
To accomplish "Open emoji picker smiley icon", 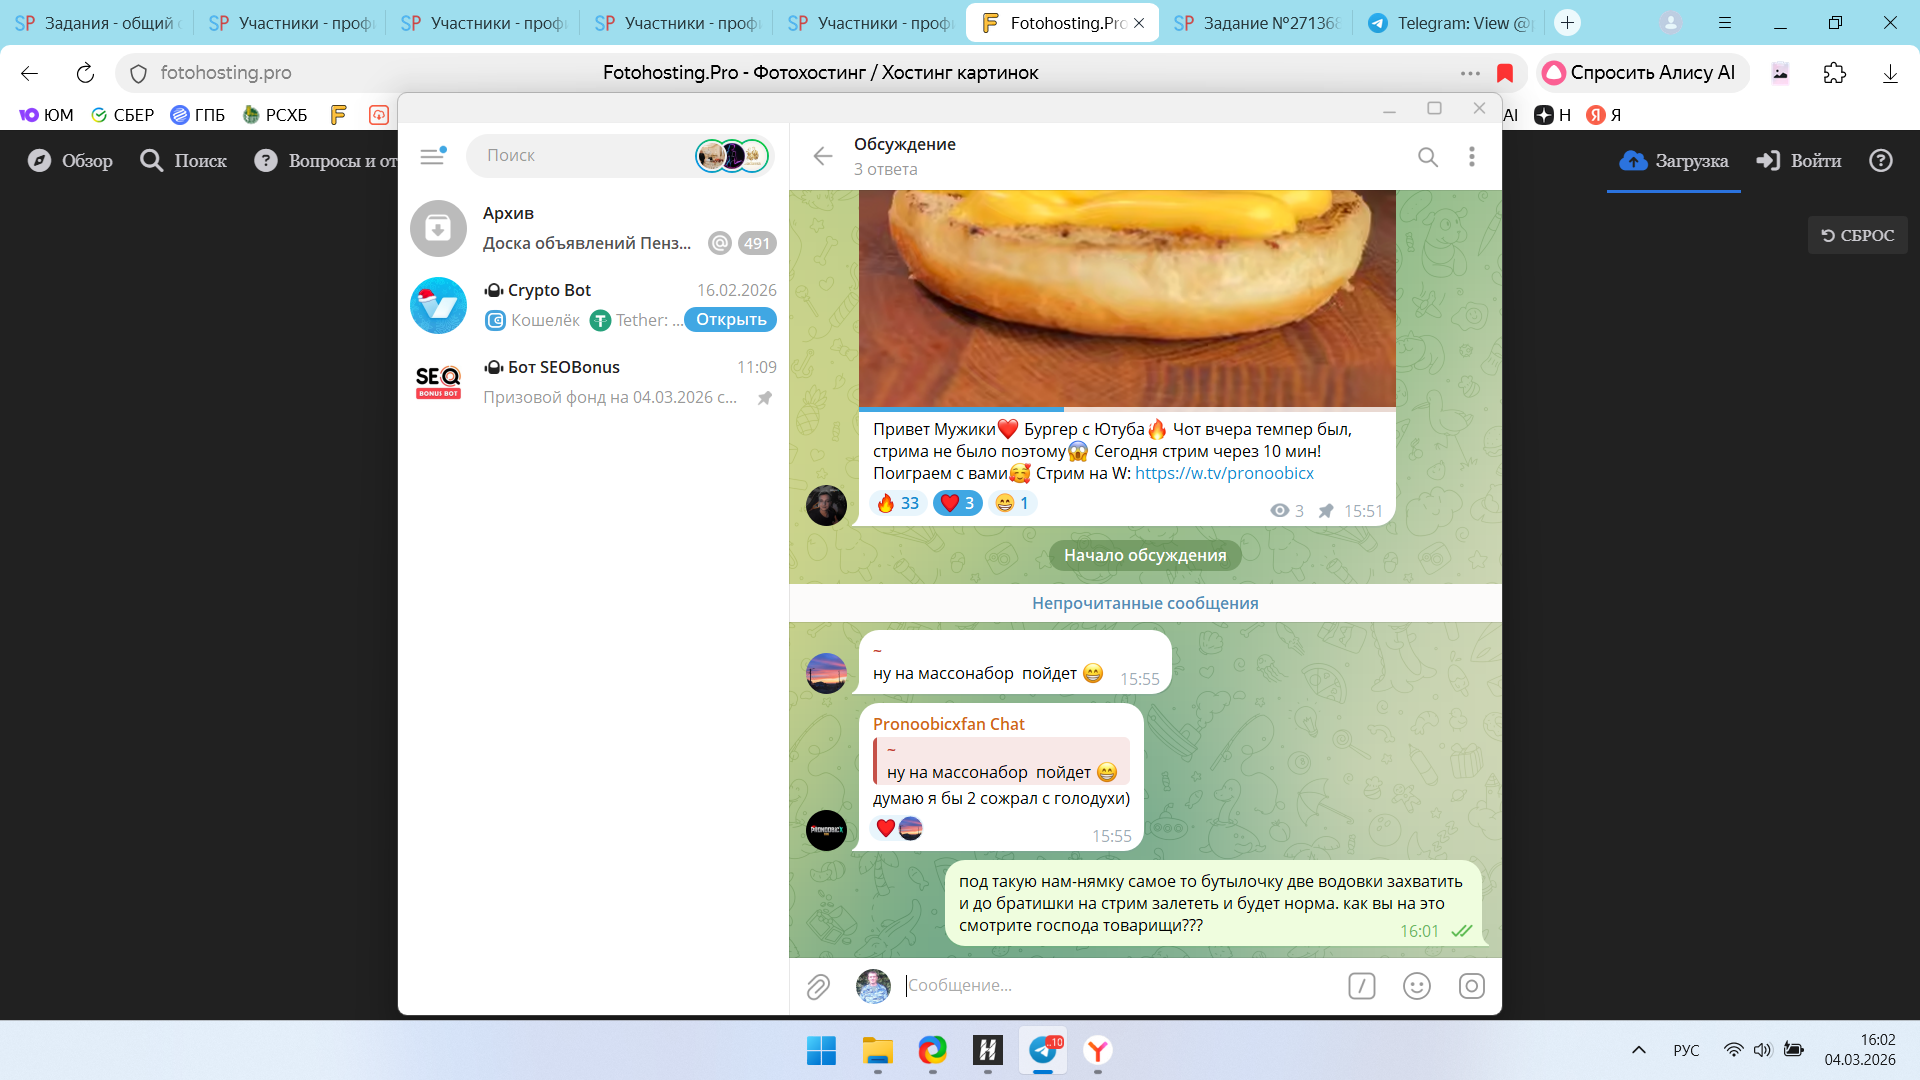I will pyautogui.click(x=1416, y=986).
